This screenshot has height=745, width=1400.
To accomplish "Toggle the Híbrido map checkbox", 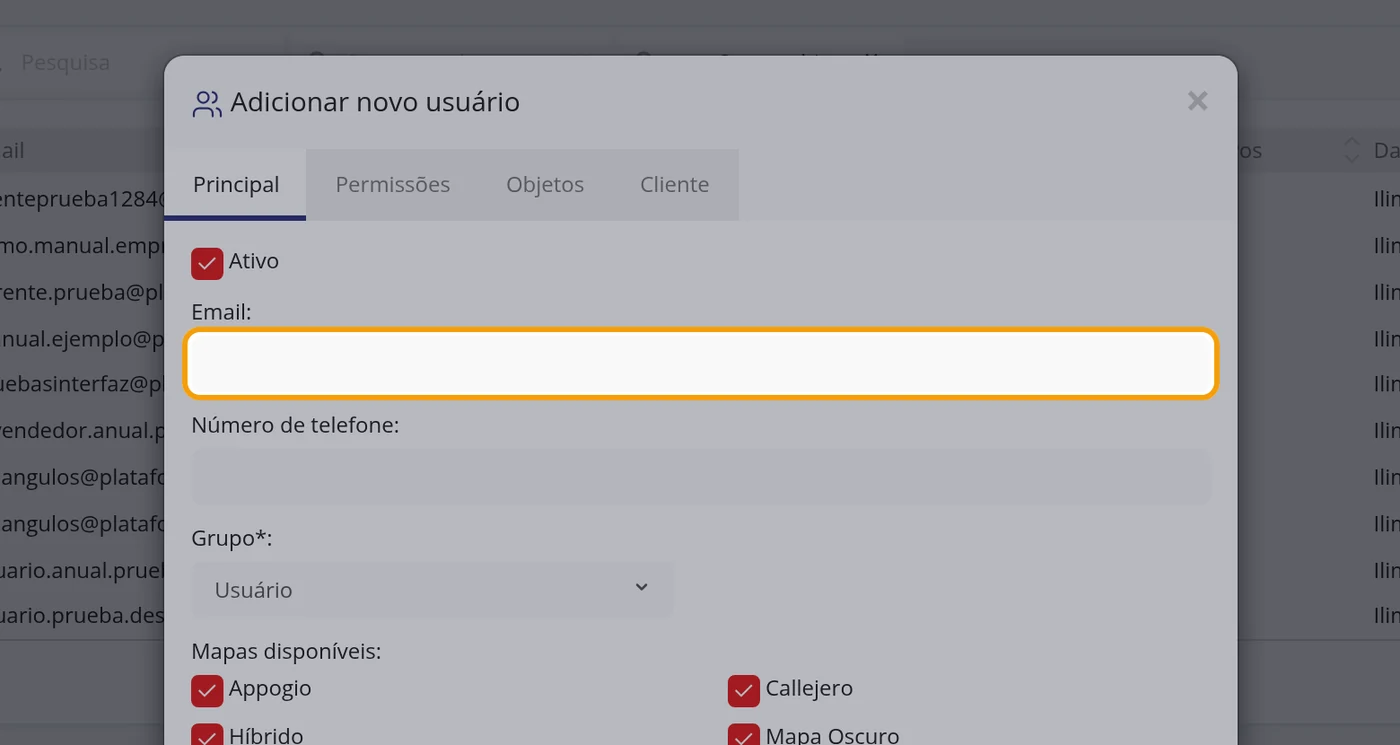I will (207, 736).
